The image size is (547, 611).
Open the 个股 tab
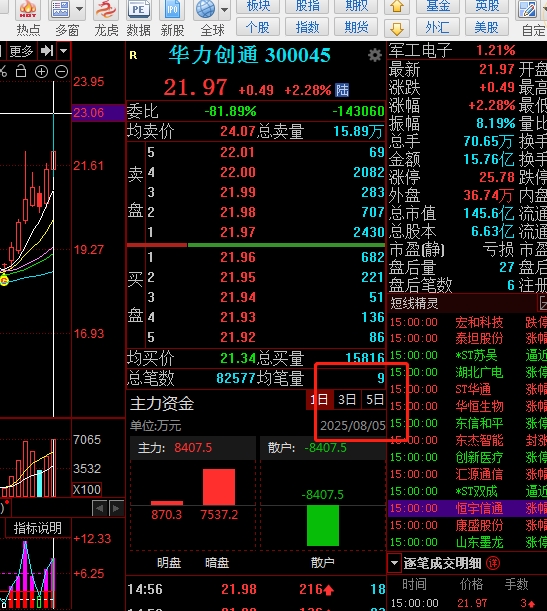tap(258, 27)
